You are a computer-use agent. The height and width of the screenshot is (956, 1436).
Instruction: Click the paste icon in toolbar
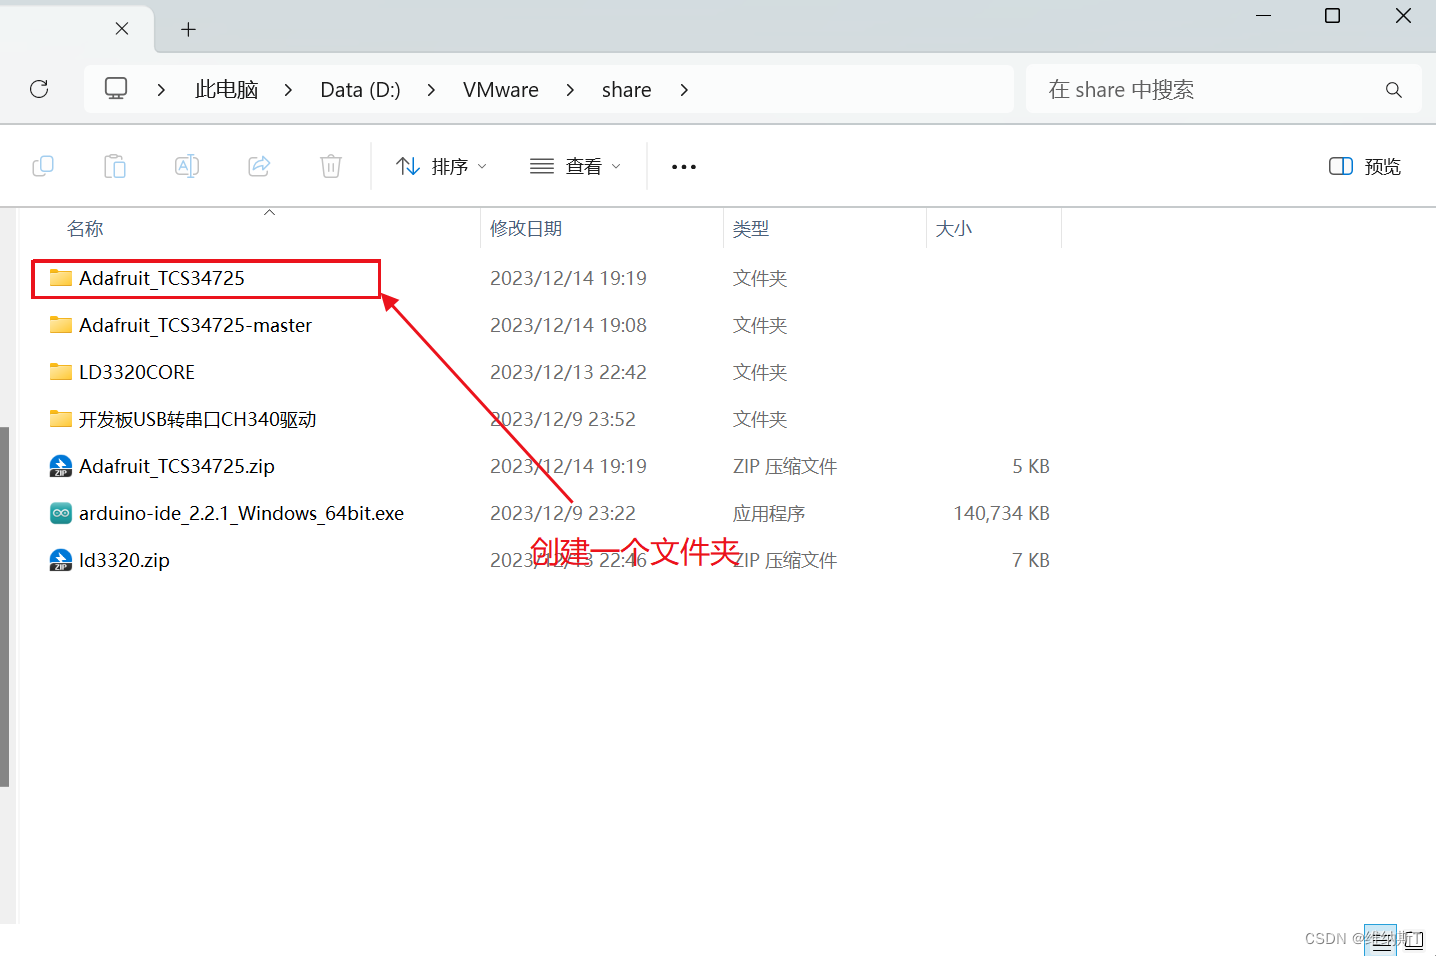click(115, 166)
